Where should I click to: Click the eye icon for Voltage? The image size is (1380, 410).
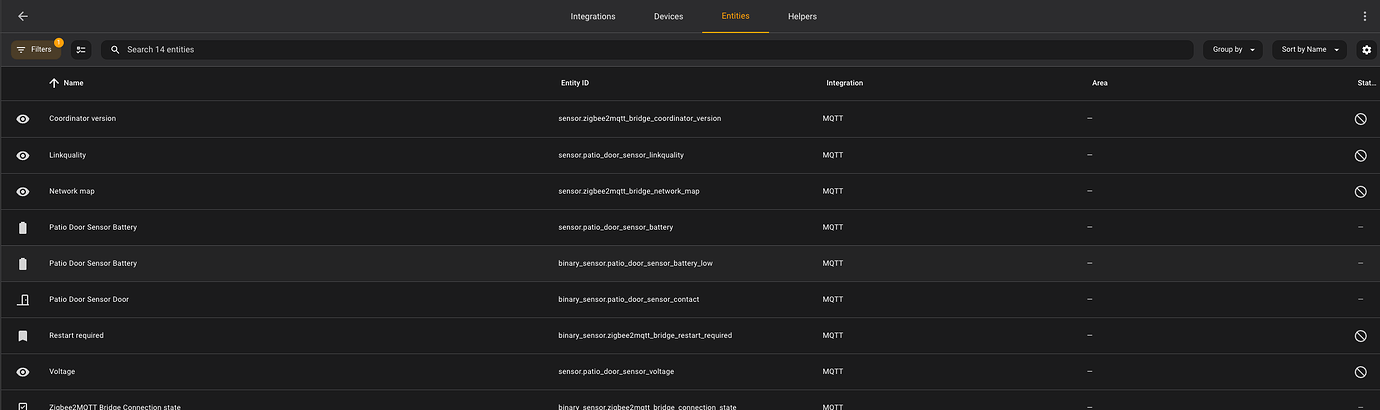23,371
